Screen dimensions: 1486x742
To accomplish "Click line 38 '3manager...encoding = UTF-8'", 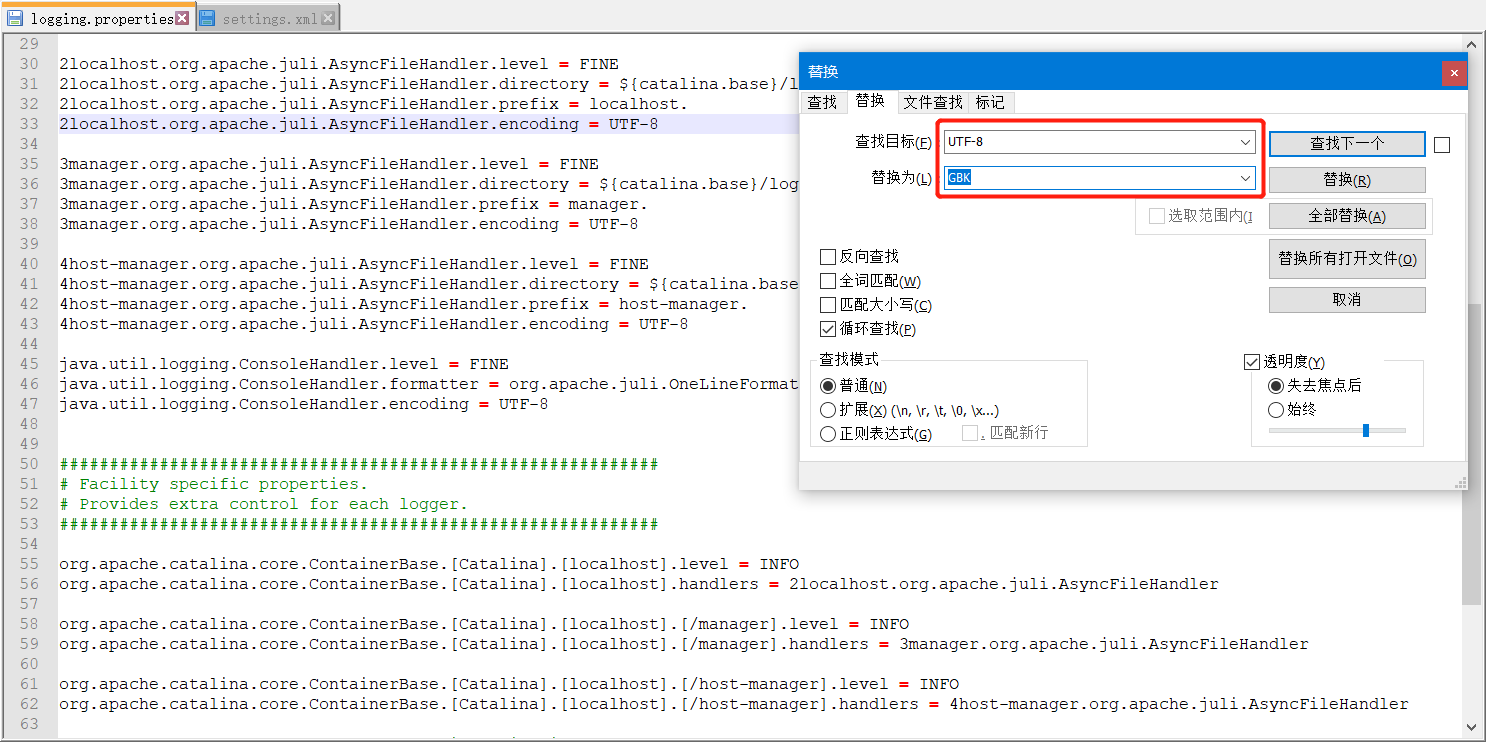I will coord(348,224).
